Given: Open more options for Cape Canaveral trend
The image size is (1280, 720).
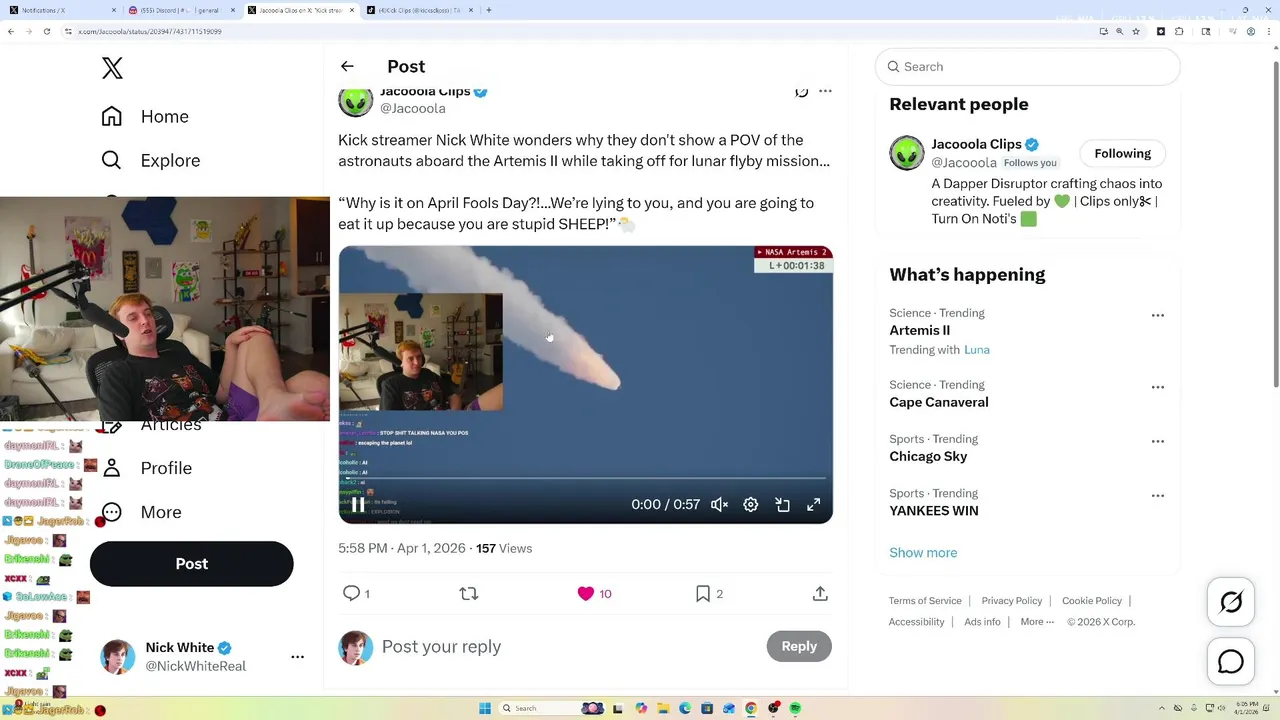Looking at the screenshot, I should (1157, 387).
